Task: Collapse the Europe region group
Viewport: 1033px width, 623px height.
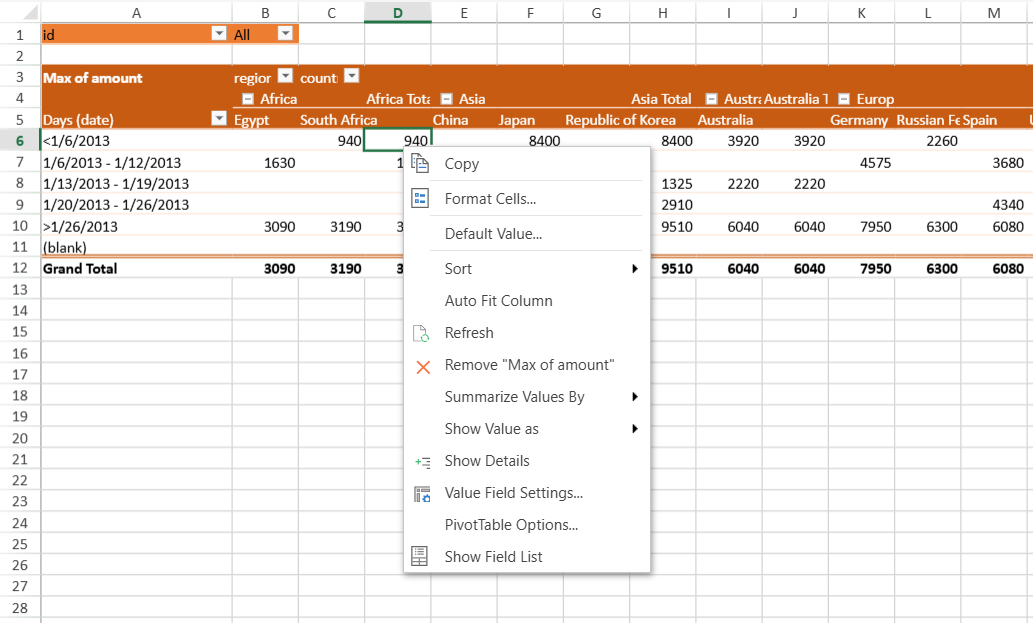Action: [x=844, y=99]
